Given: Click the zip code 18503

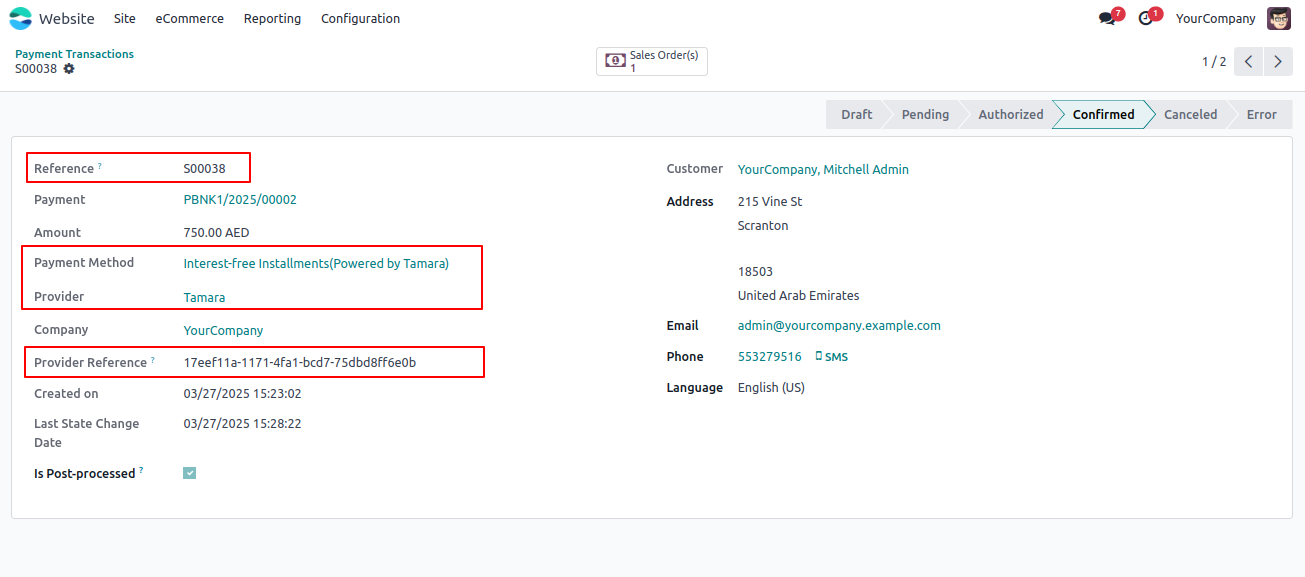Looking at the screenshot, I should tap(755, 272).
